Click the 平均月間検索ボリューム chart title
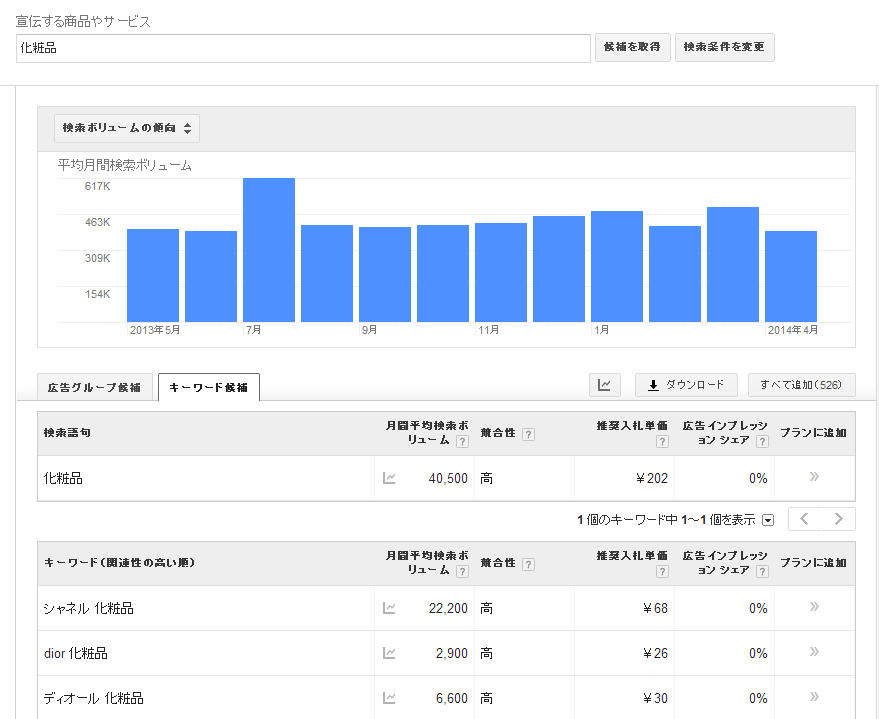This screenshot has width=879, height=719. 124,165
